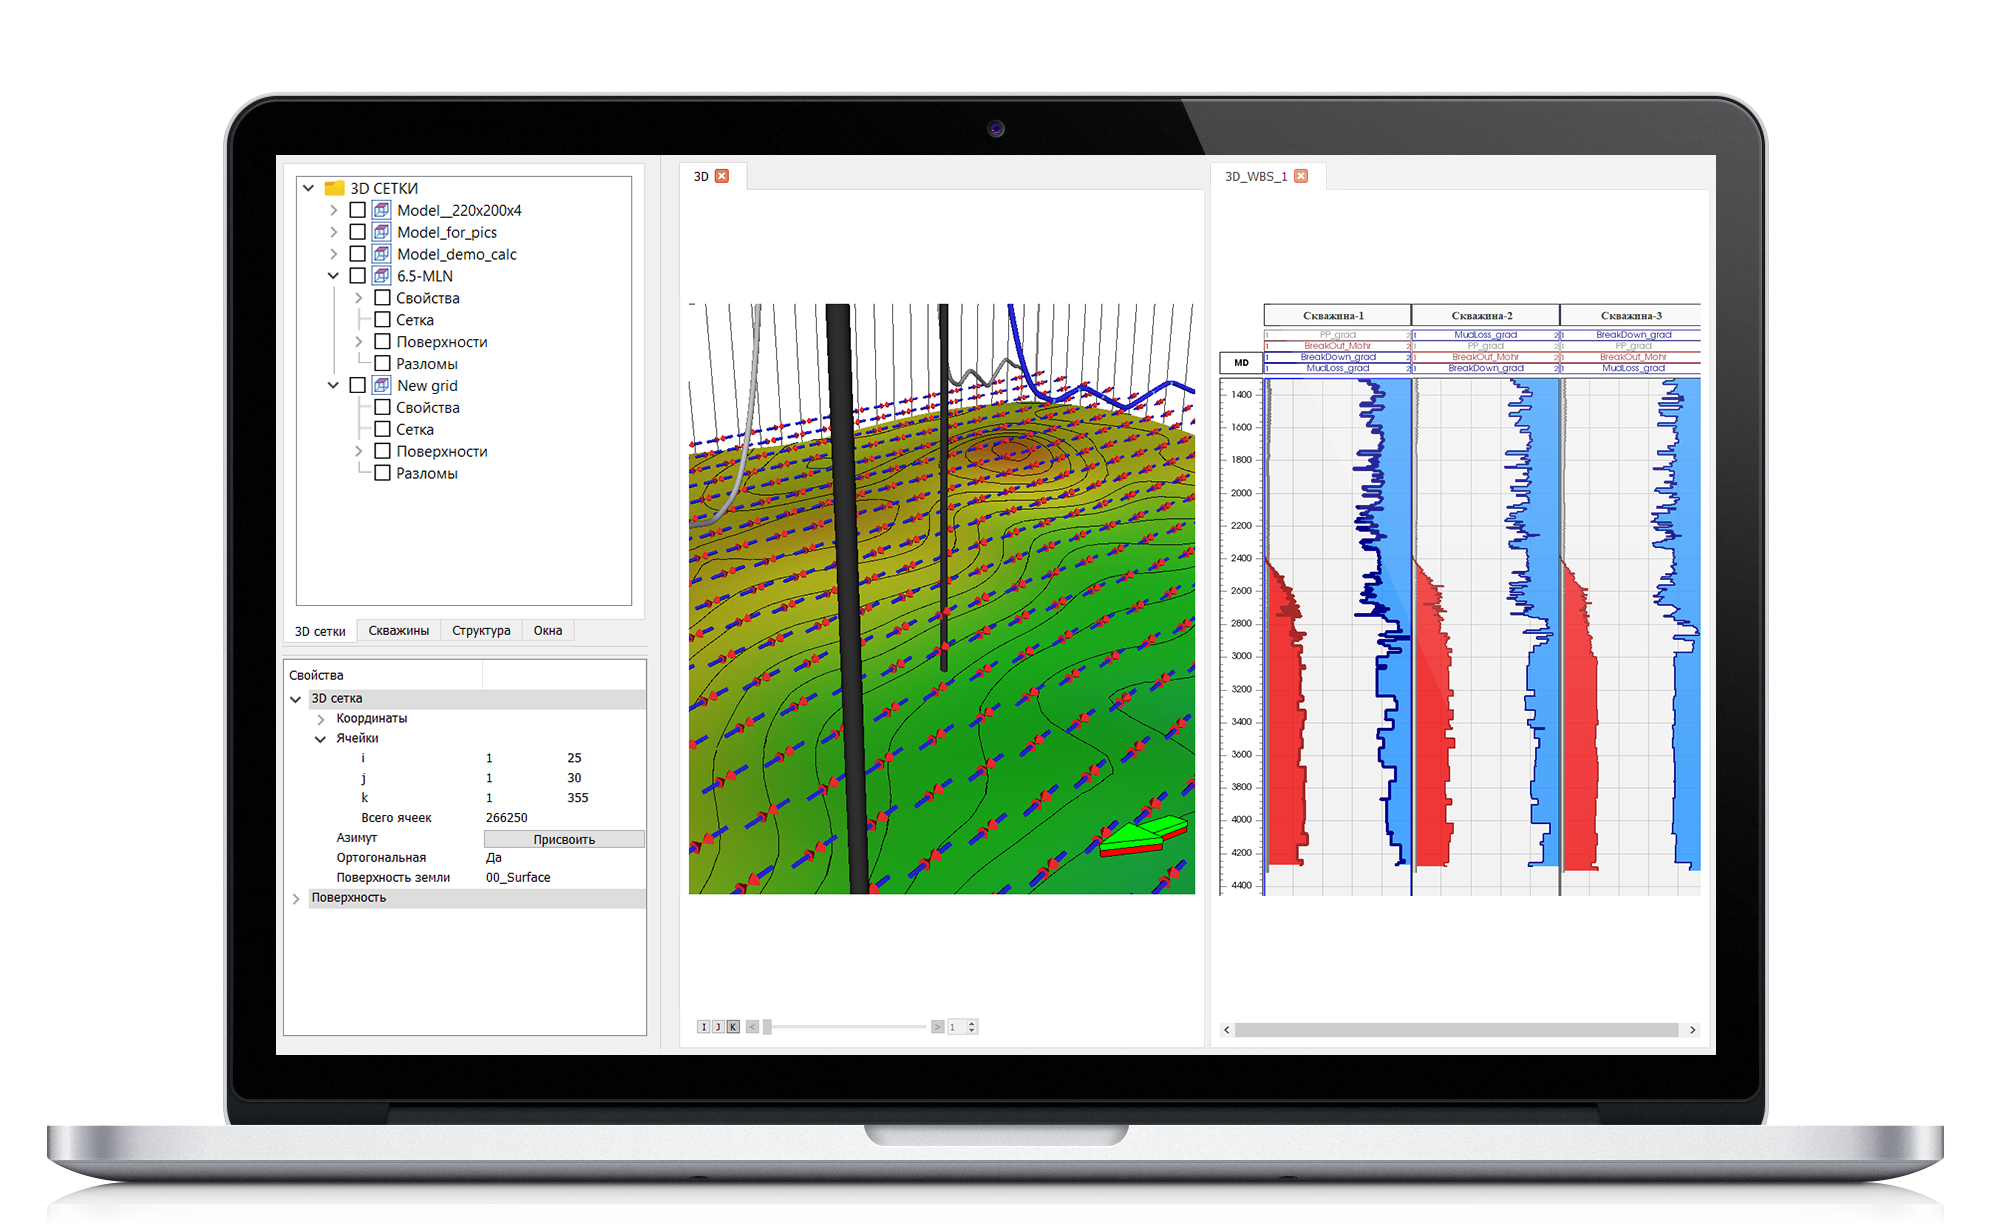The width and height of the screenshot is (1995, 1230).
Task: Expand Поверхности under 6.5-MLN
Action: (x=358, y=342)
